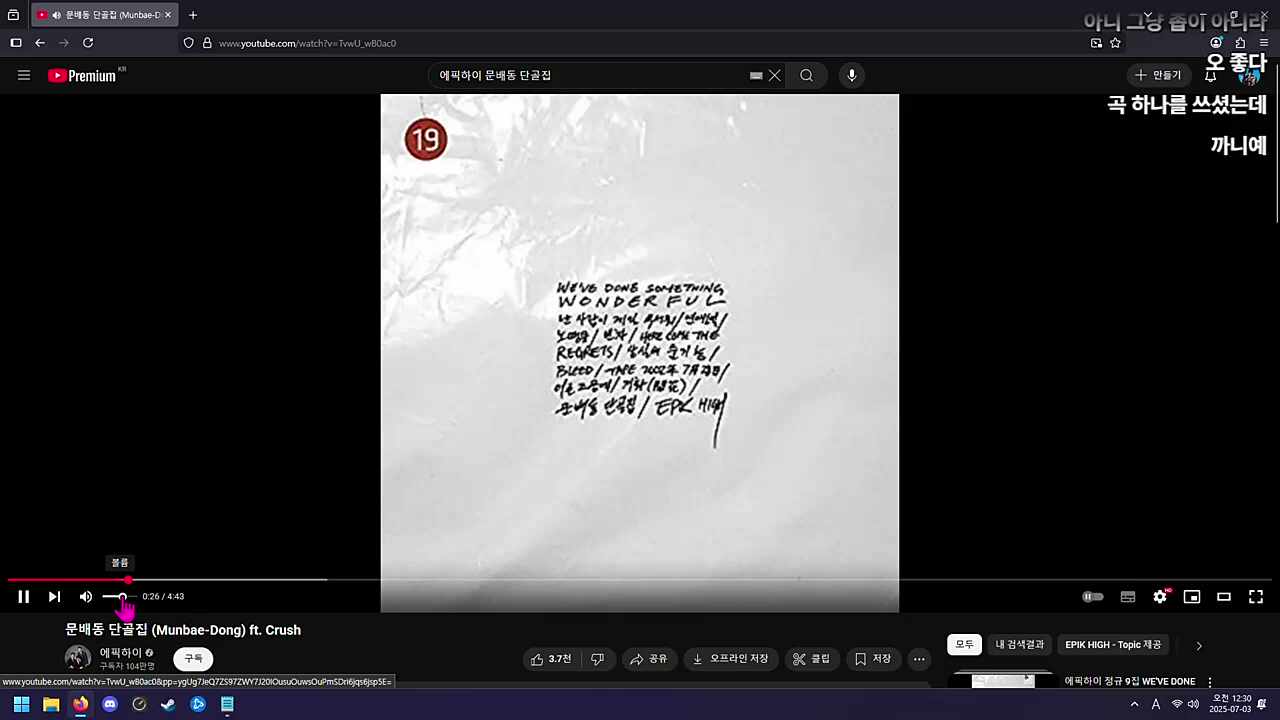Open the on-screen keyboard in the search box
1280x720 pixels.
click(x=756, y=75)
